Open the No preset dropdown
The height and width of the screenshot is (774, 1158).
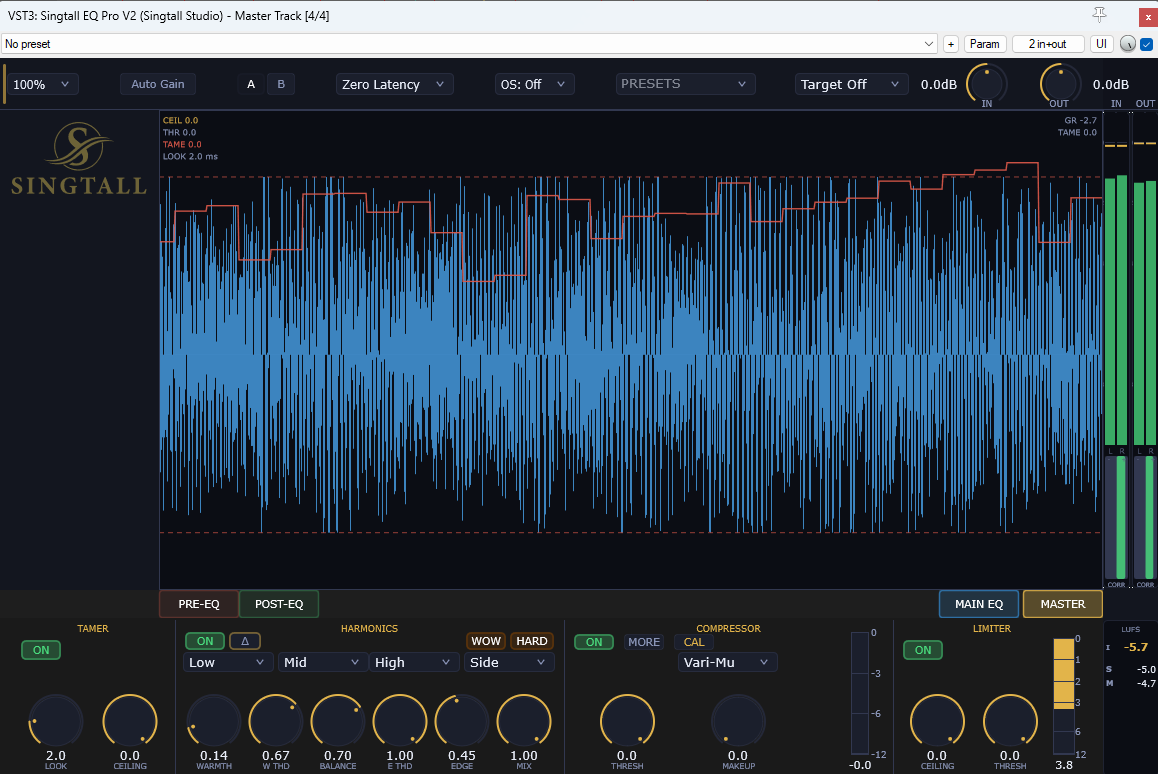click(x=469, y=44)
